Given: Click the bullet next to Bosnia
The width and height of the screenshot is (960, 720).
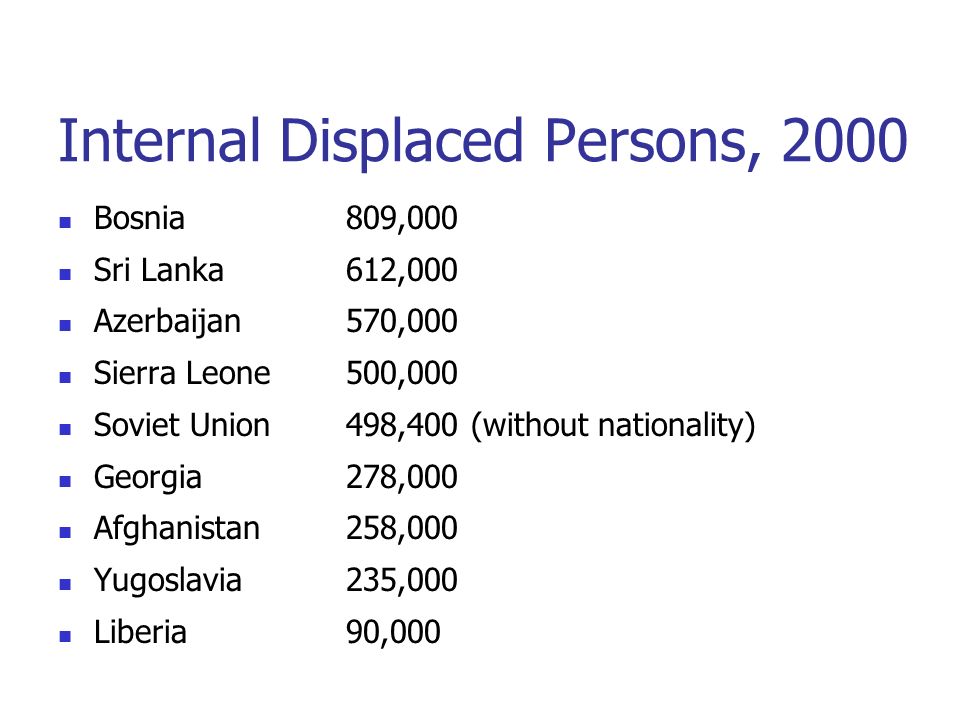Looking at the screenshot, I should coord(65,222).
